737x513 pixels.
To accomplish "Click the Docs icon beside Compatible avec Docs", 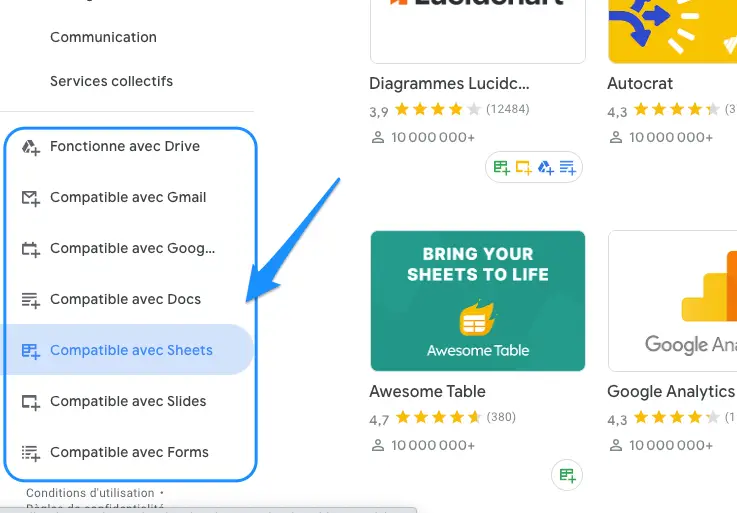I will click(31, 300).
